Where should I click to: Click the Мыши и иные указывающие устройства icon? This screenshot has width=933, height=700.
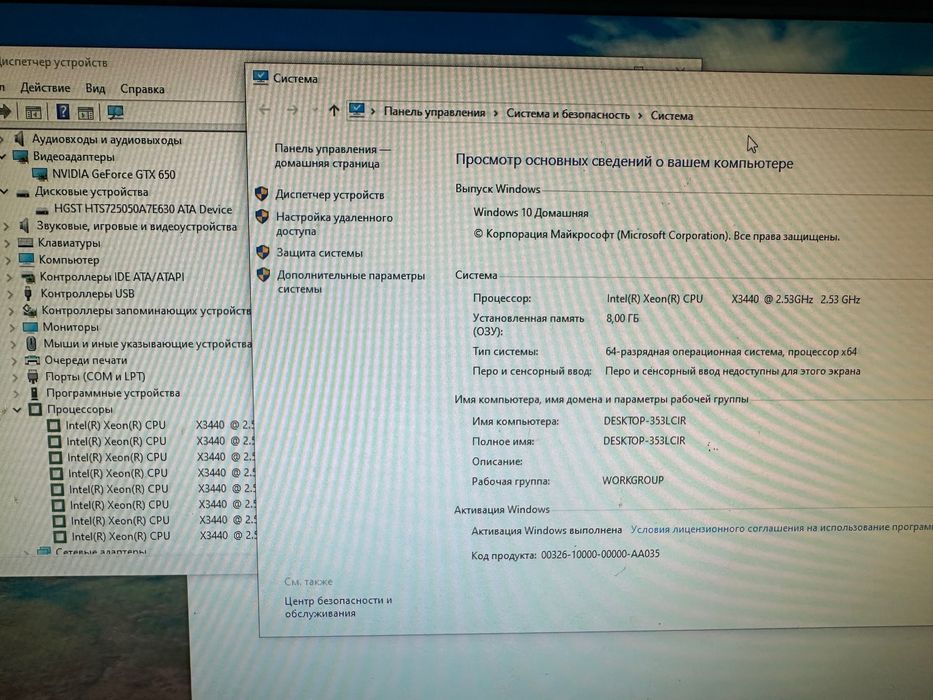pos(32,343)
